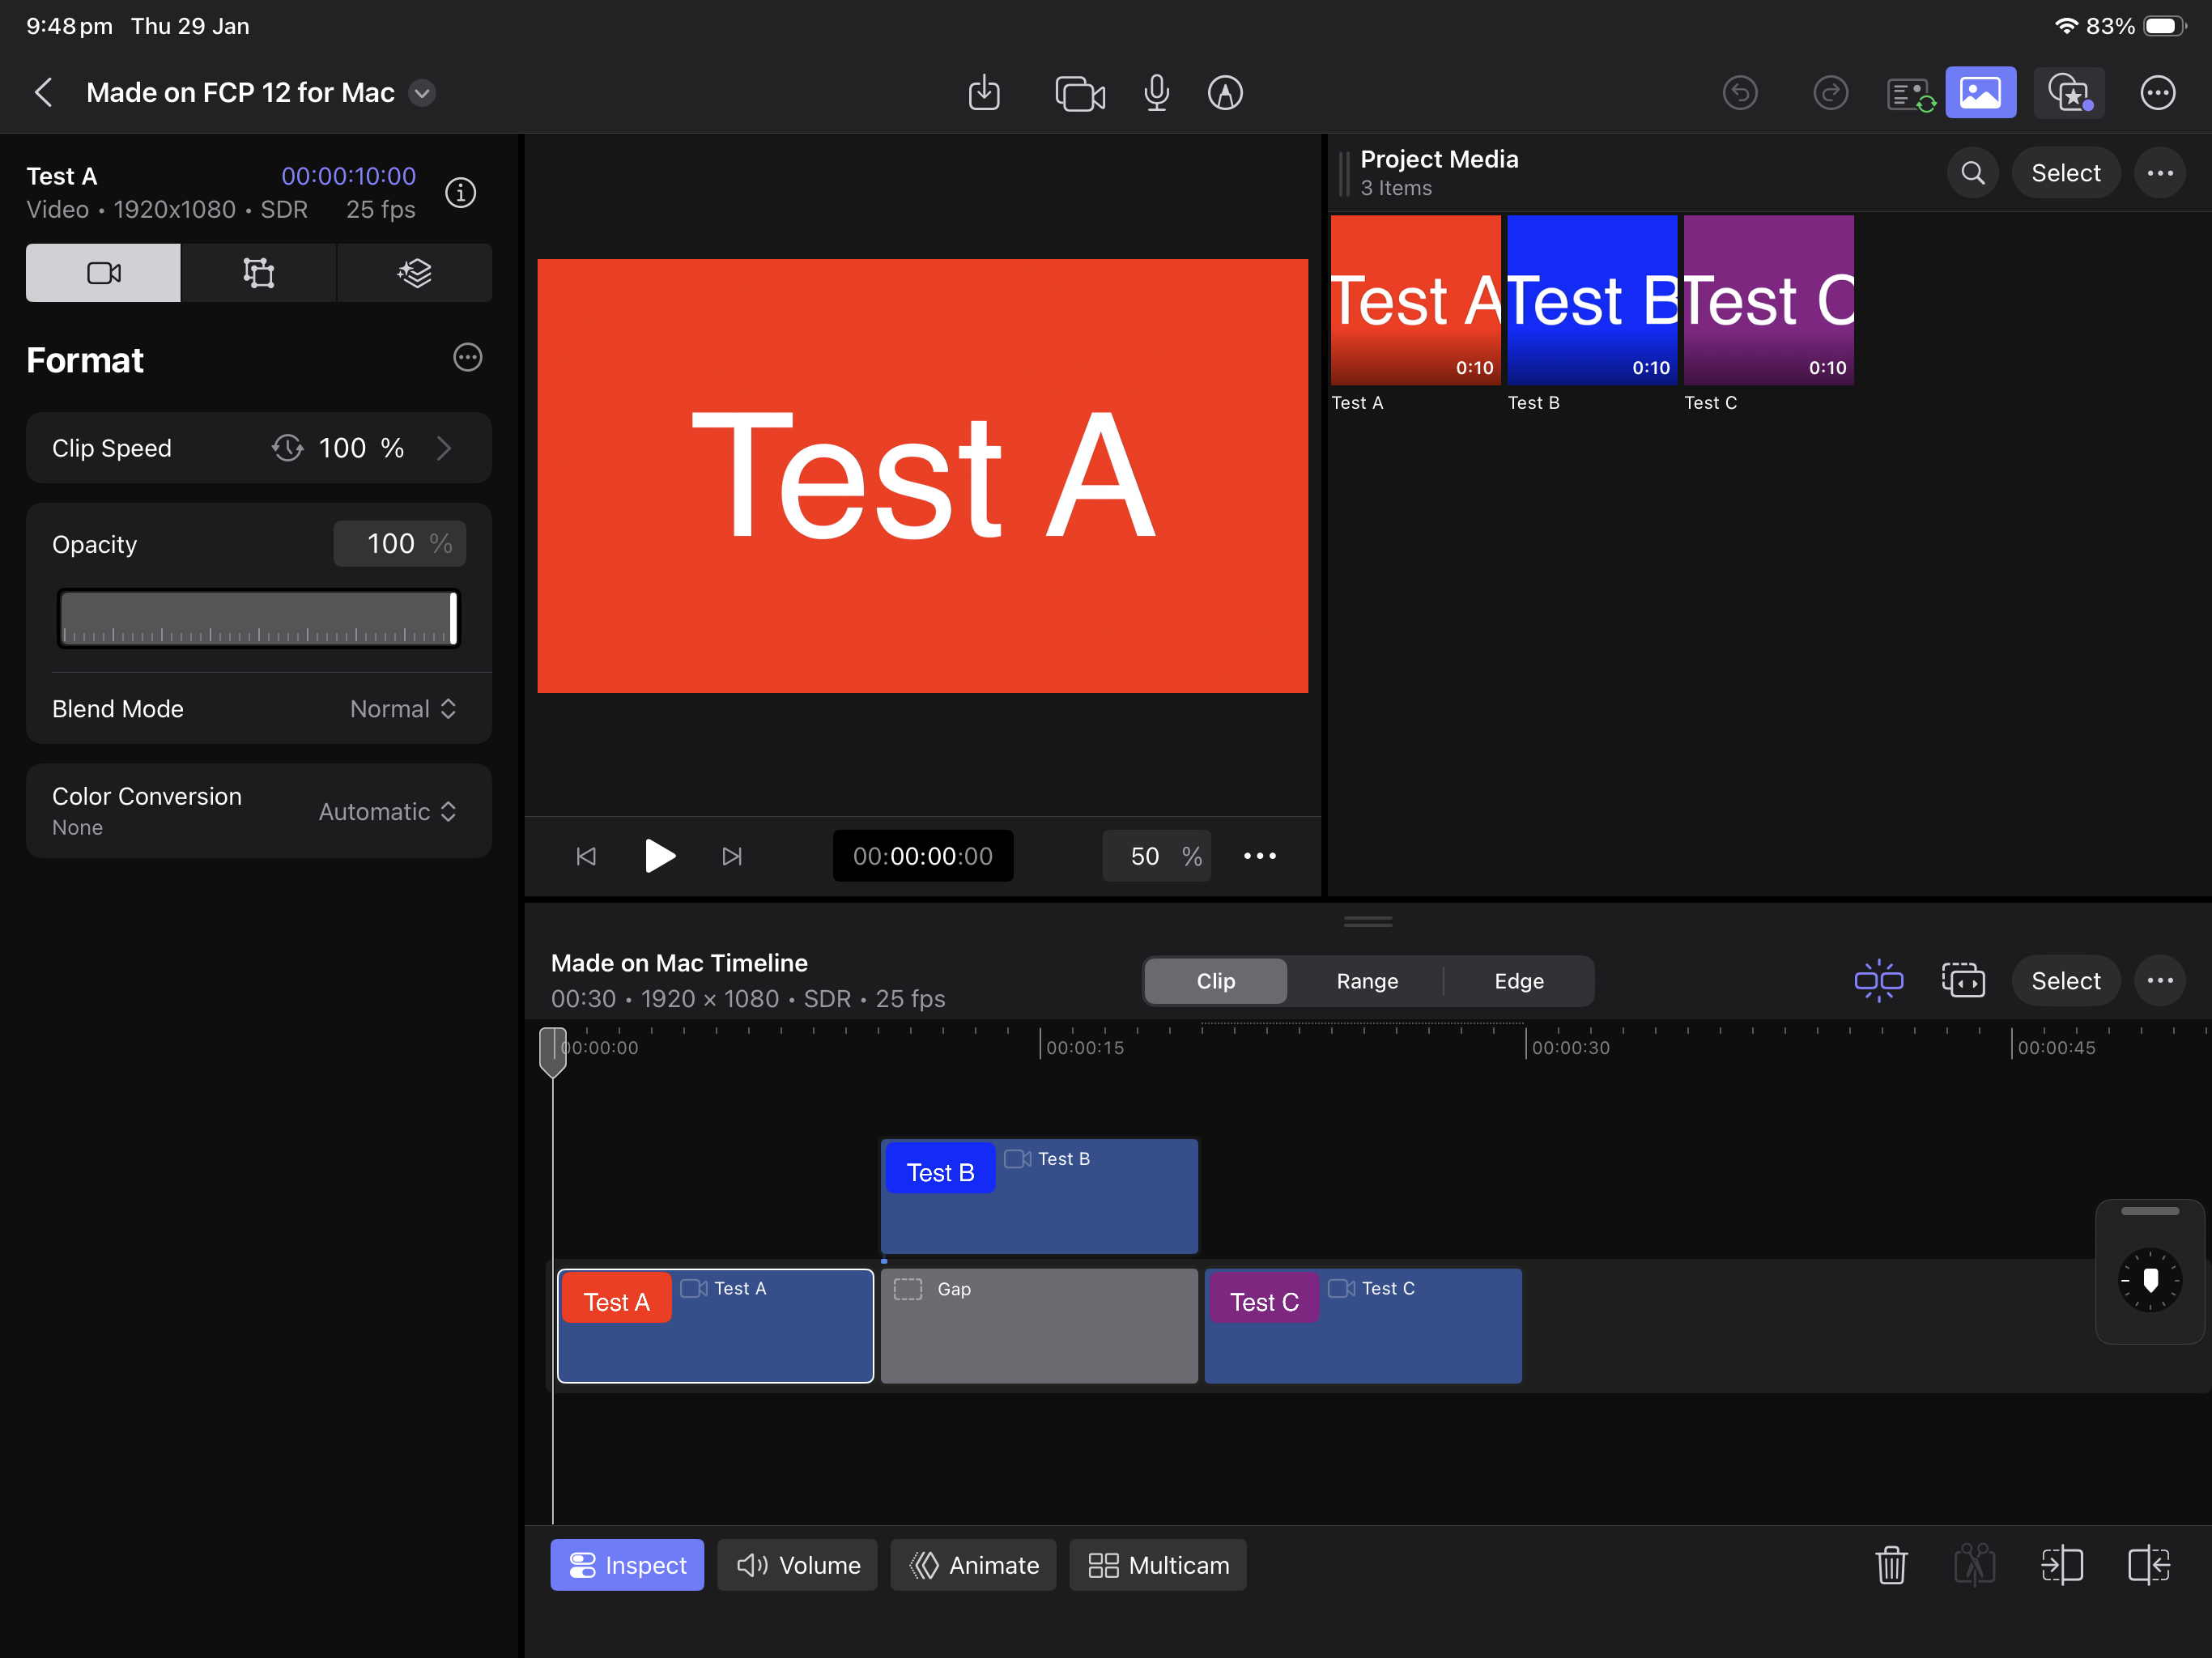Search project media with magnifier icon
The height and width of the screenshot is (1658, 2212).
tap(1972, 173)
